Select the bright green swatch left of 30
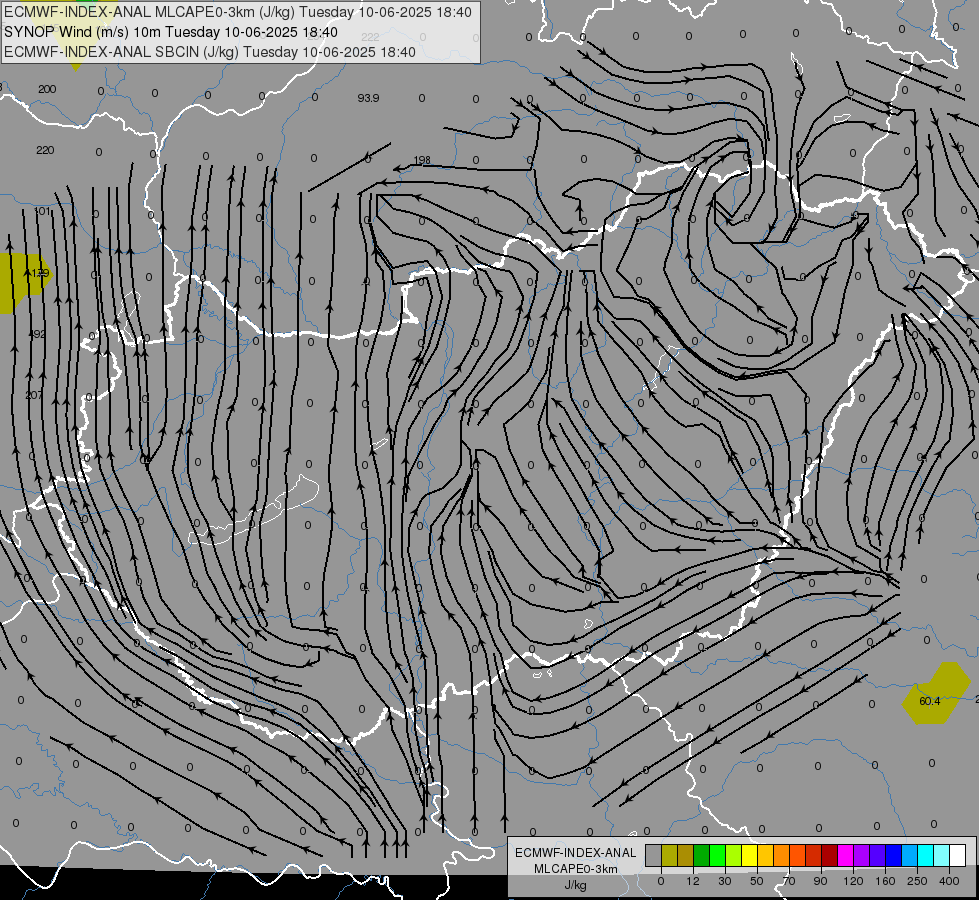979x900 pixels. pyautogui.click(x=717, y=855)
